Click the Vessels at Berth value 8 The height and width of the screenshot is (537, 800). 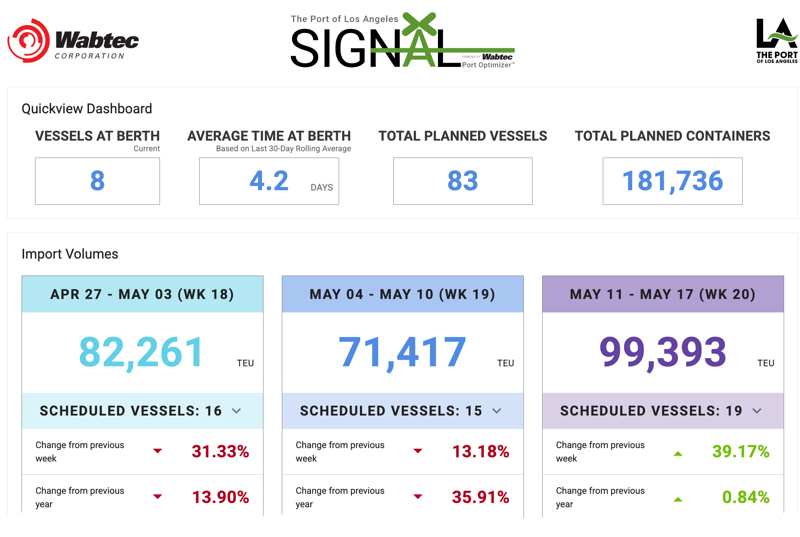(97, 181)
